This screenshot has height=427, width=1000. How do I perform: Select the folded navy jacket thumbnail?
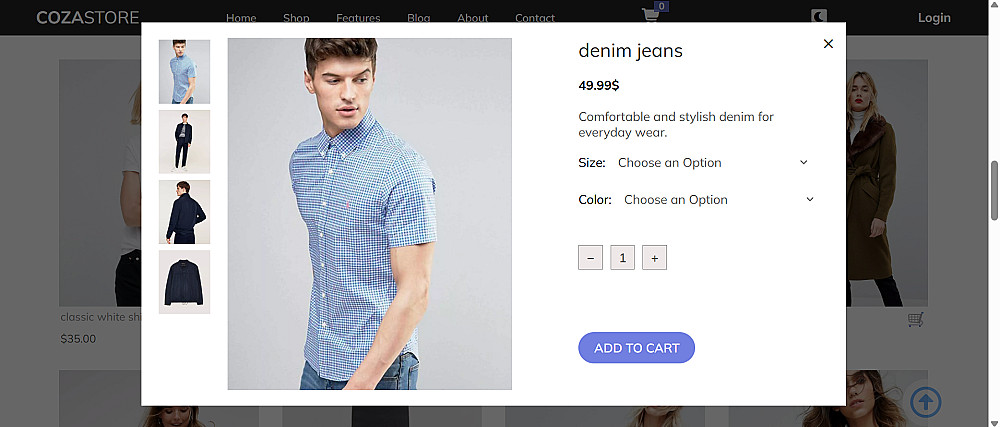coord(184,282)
